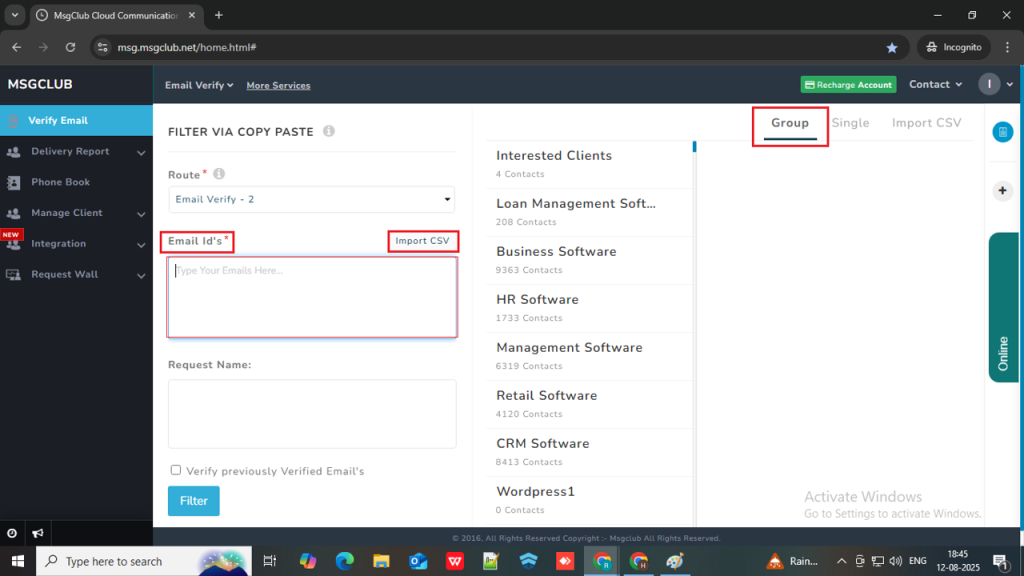Click the Manage Client sidebar icon

point(13,213)
